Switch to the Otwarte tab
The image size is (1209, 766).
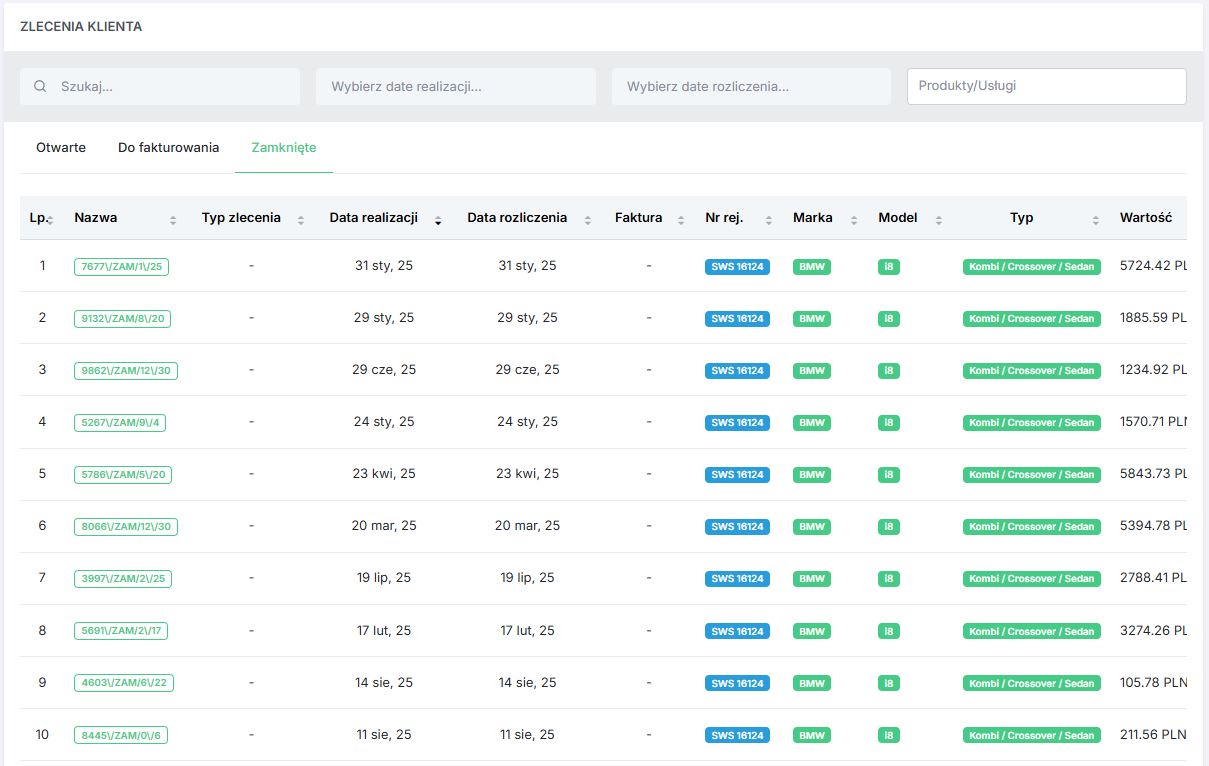click(61, 148)
